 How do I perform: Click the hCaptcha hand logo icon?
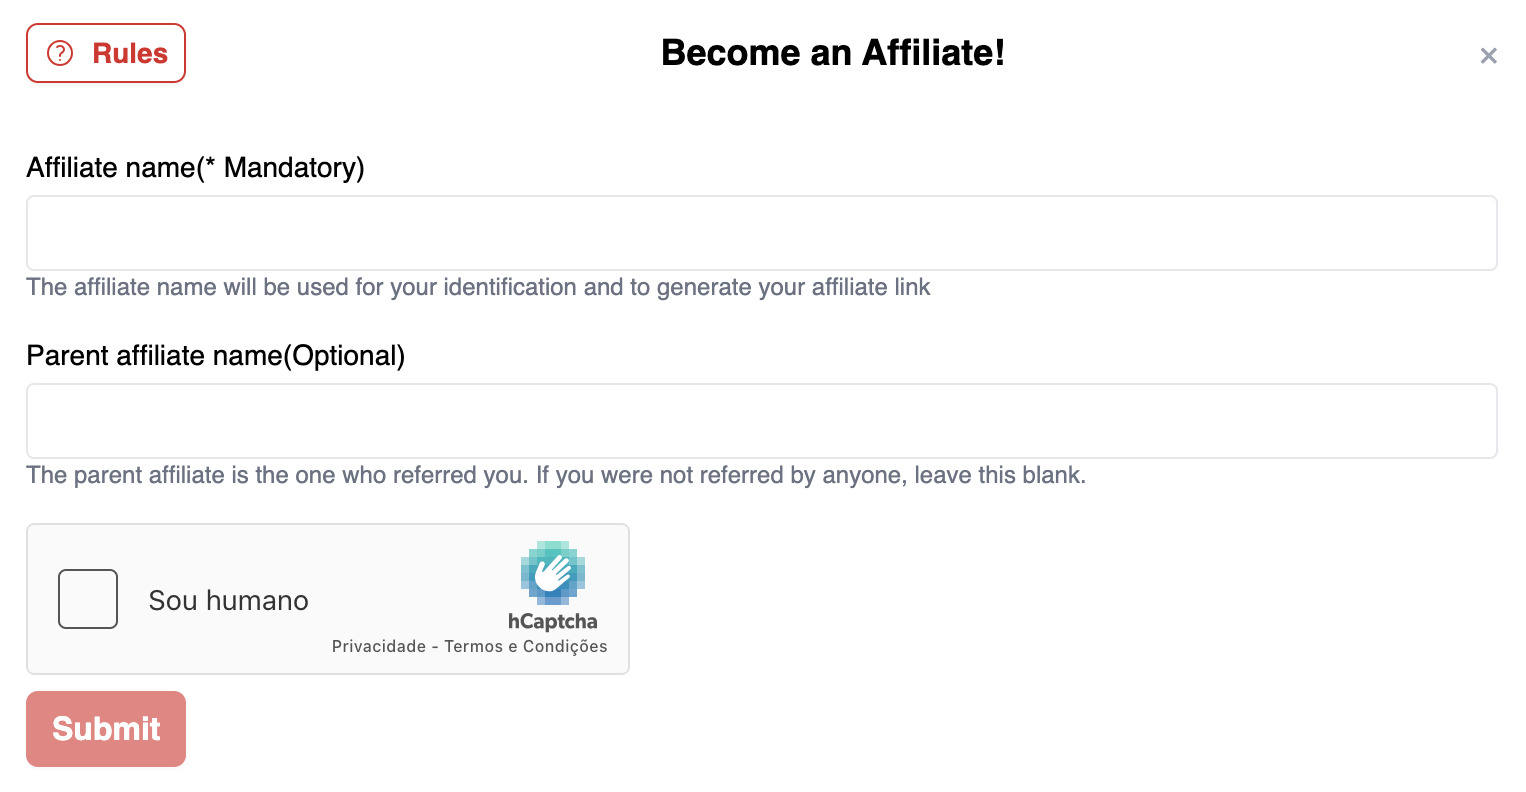pos(552,573)
